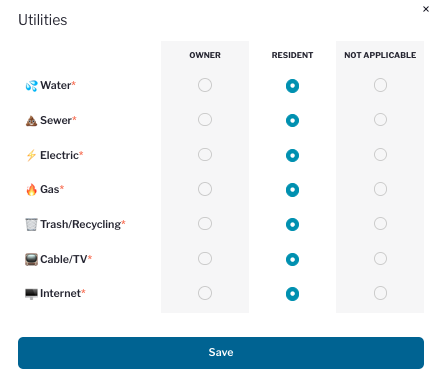Close the Utilities dialog
This screenshot has width=431, height=384.
tap(426, 9)
